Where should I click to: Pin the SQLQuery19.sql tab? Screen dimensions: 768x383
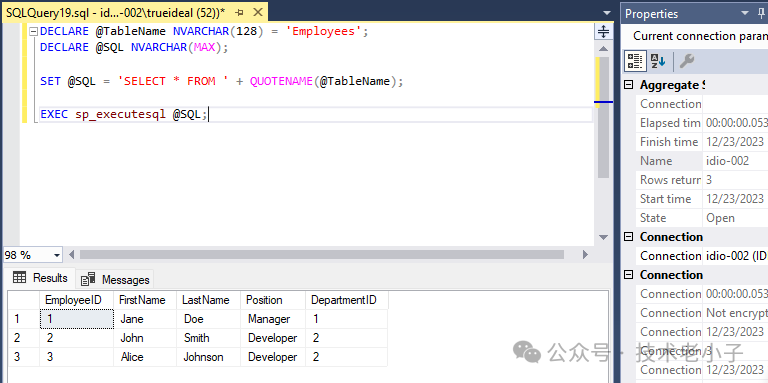pyautogui.click(x=240, y=12)
